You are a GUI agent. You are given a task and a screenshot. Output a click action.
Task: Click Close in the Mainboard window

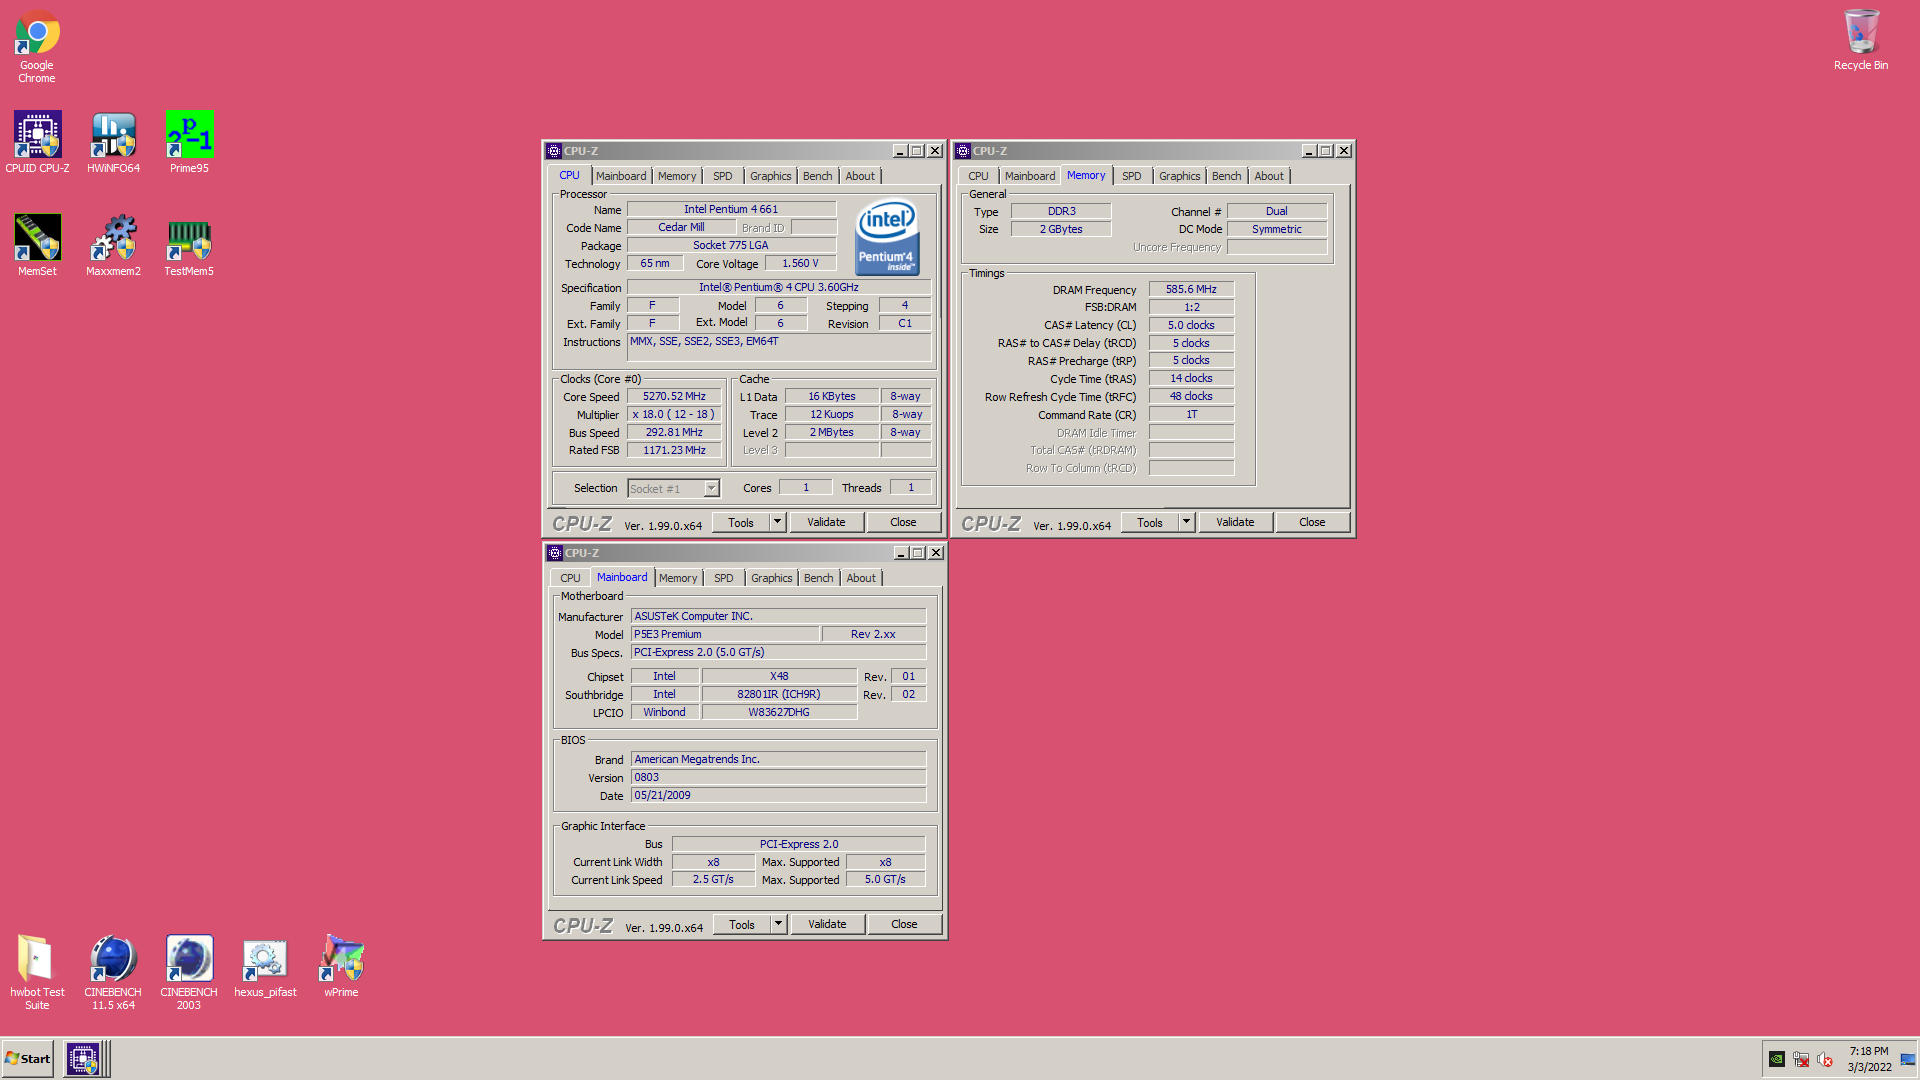tap(904, 924)
